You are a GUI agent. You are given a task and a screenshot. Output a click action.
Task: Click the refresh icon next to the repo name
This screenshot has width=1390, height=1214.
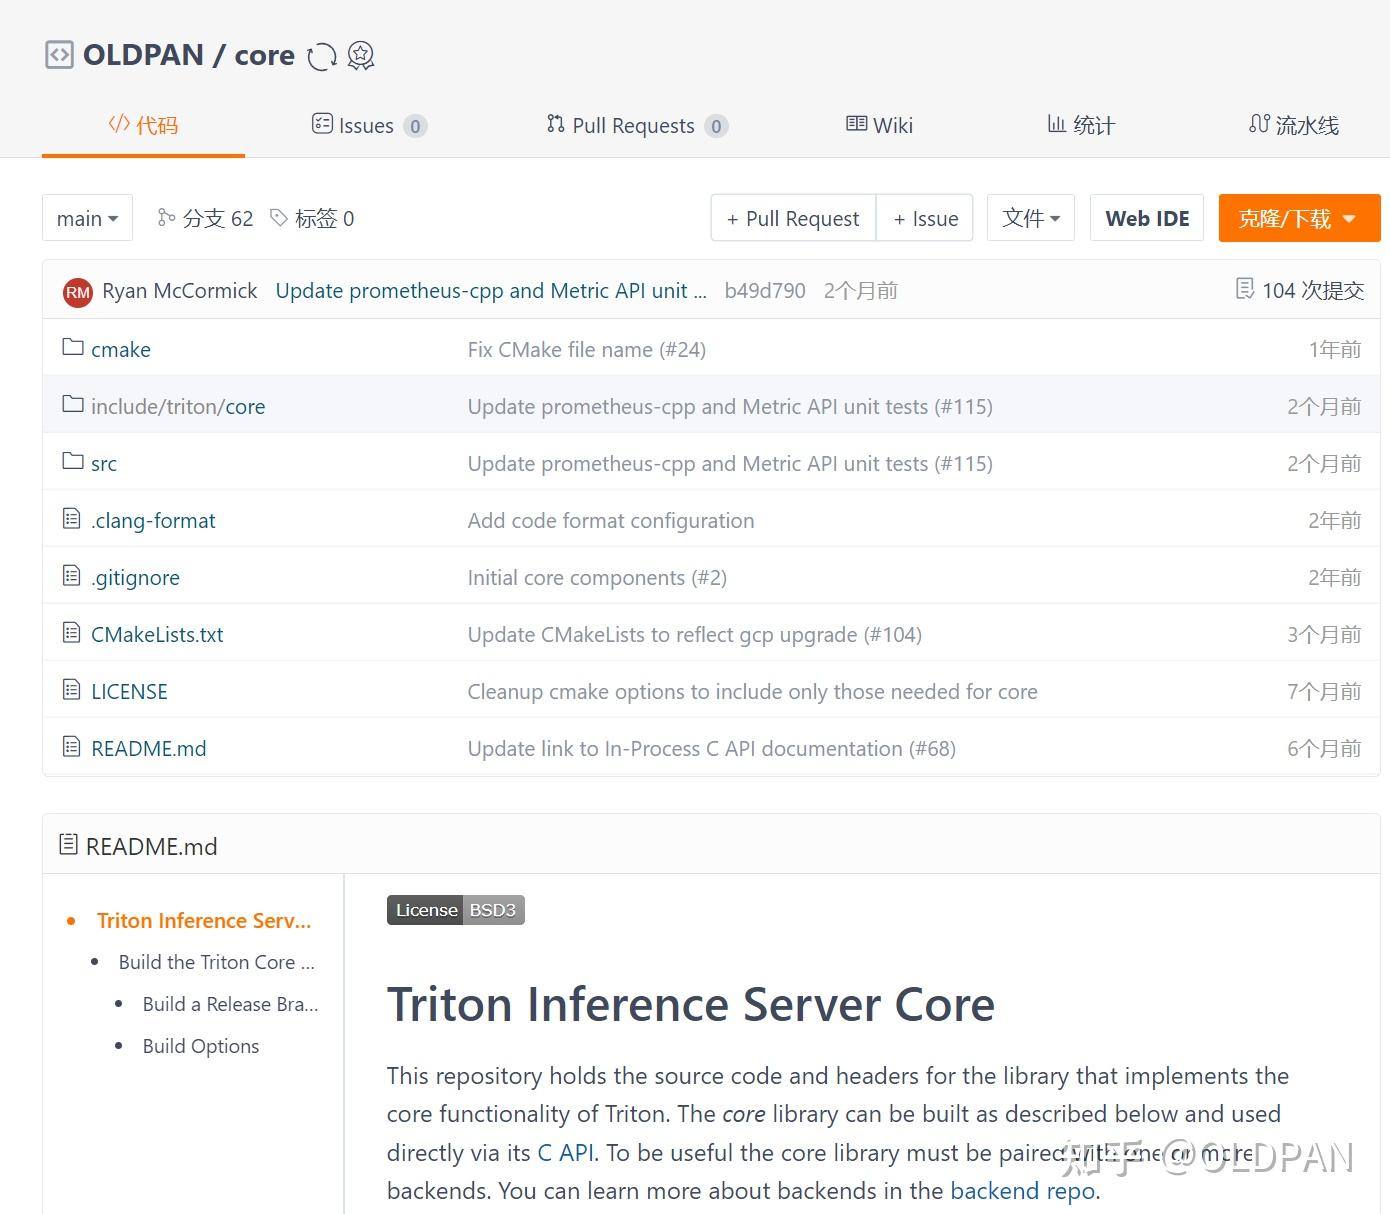click(321, 57)
